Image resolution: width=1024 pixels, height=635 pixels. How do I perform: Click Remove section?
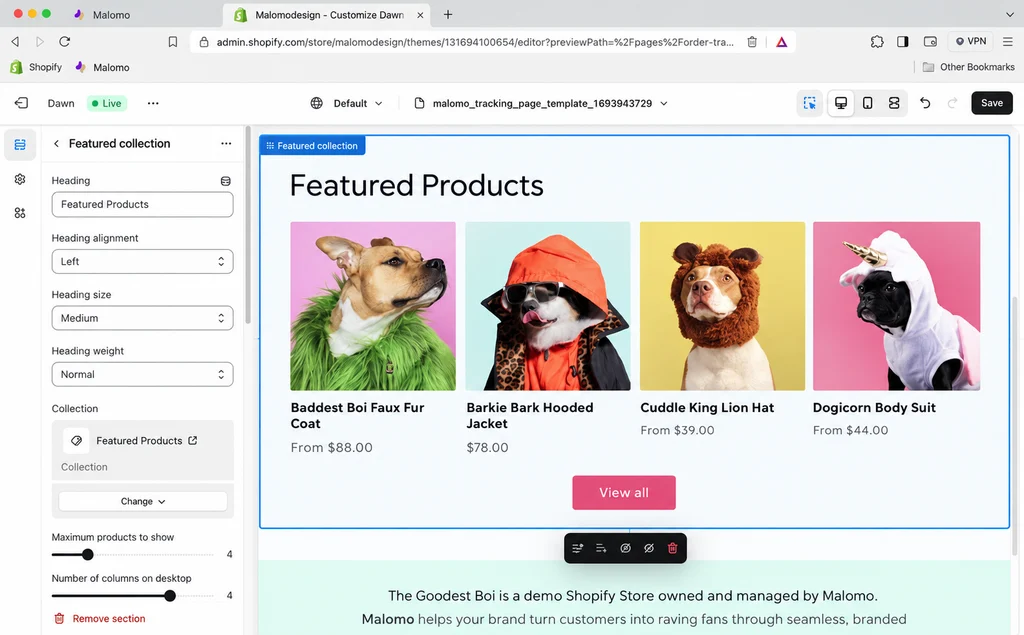(99, 619)
